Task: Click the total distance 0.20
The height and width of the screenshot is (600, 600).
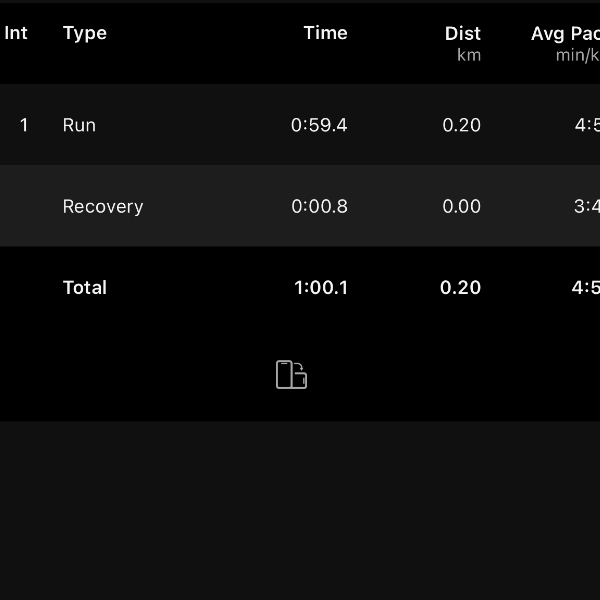Action: pos(460,288)
